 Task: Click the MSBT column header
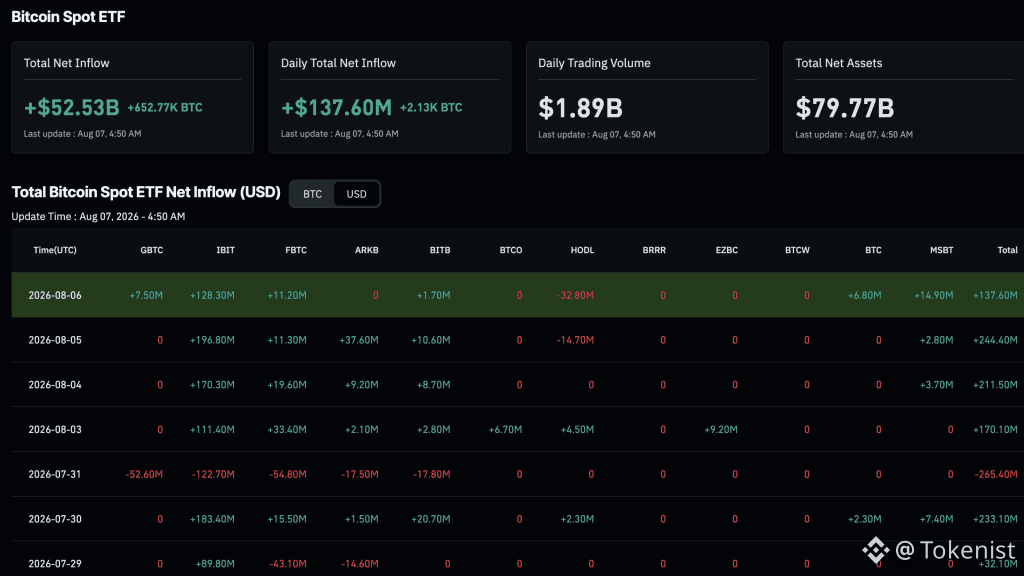coord(941,250)
